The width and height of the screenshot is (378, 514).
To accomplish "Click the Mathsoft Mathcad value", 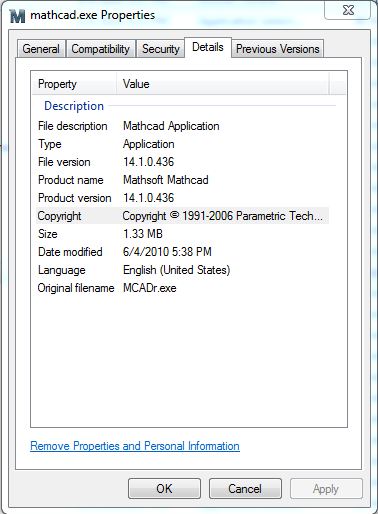I will [166, 180].
